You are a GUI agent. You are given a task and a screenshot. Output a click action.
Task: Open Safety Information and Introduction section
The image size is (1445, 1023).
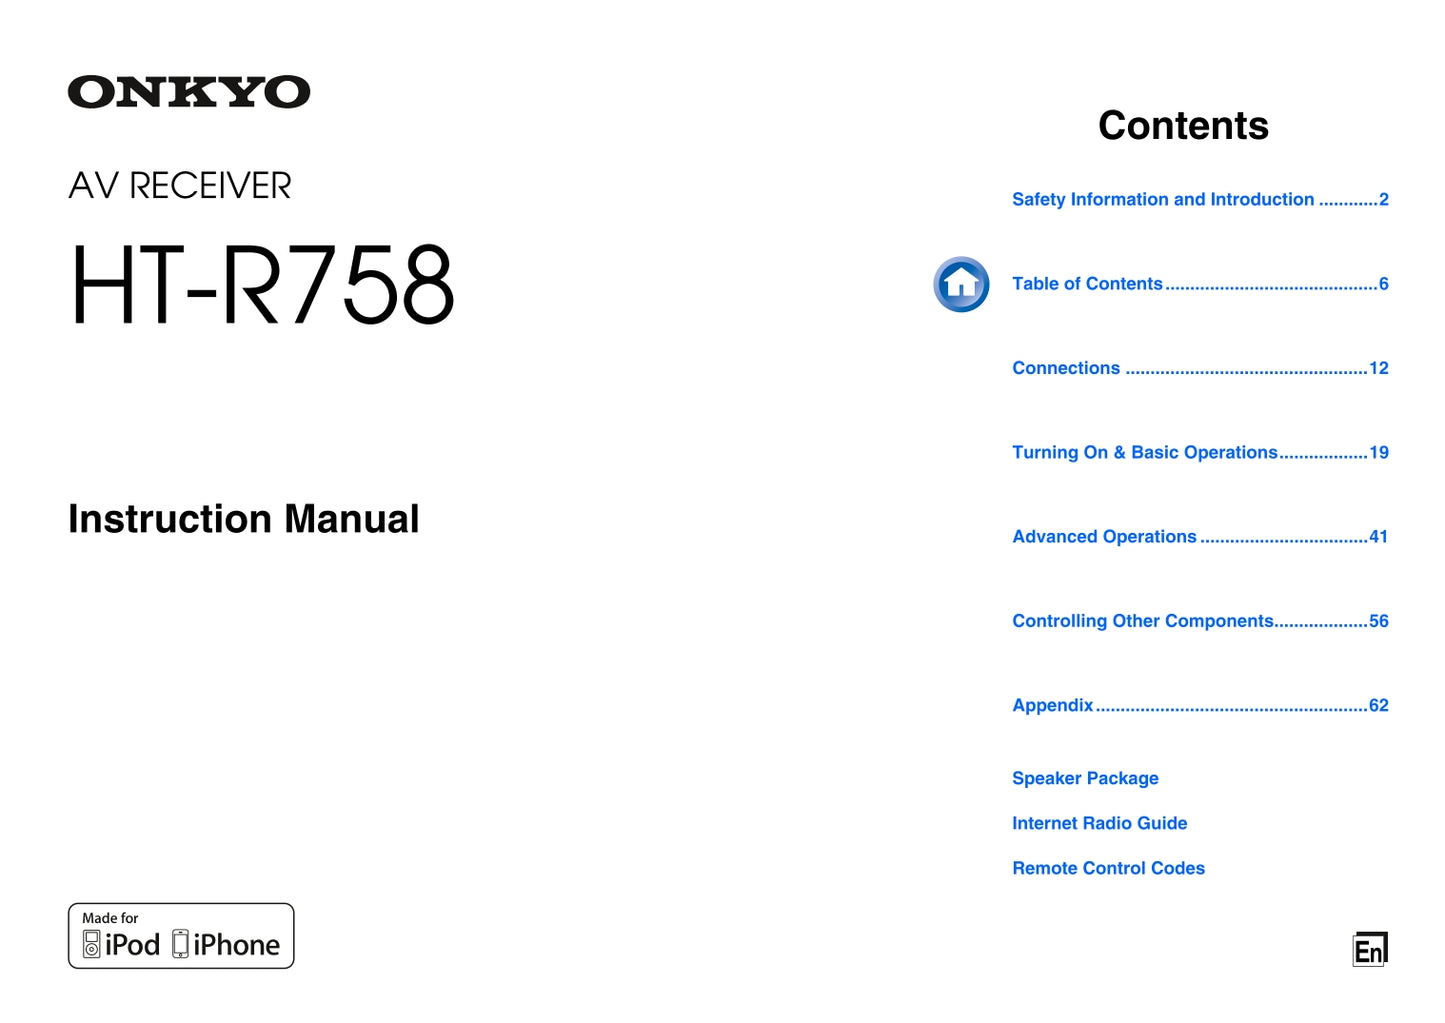click(x=1162, y=199)
